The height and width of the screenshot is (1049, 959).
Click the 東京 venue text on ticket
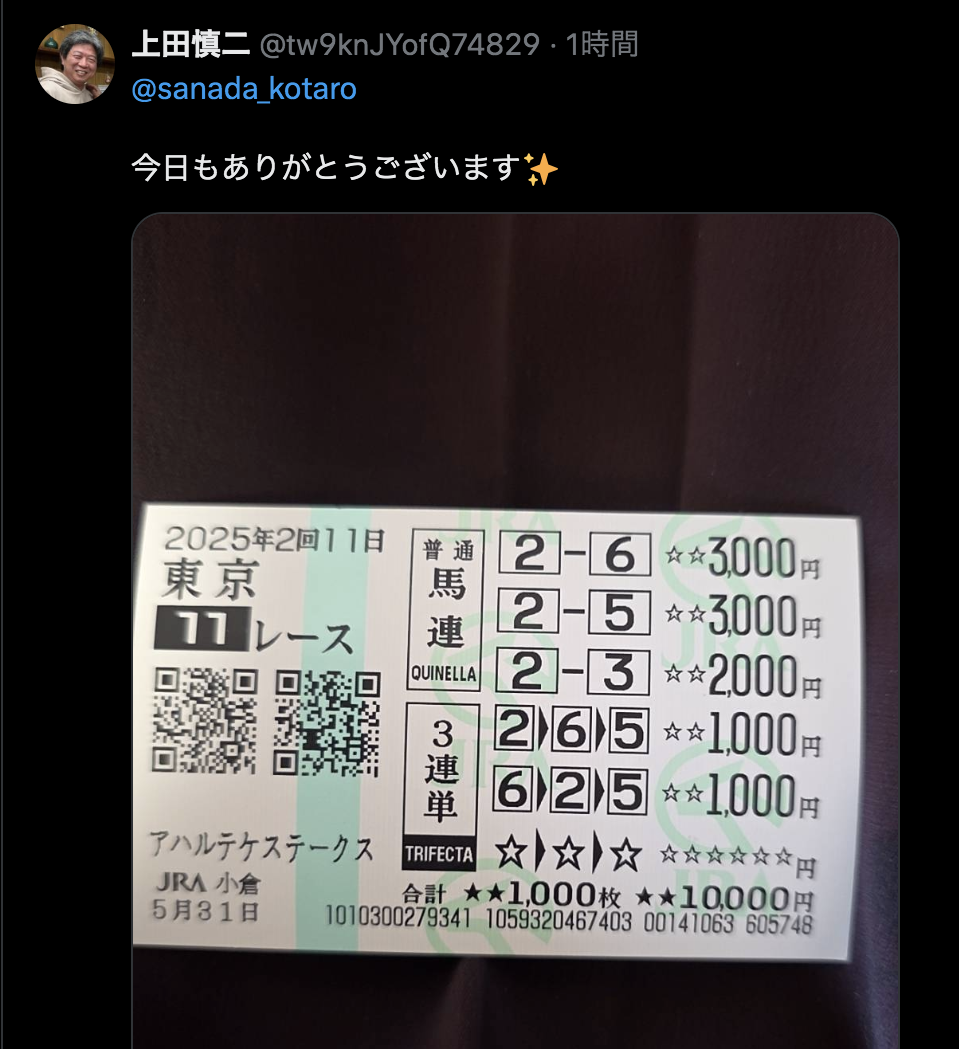[x=209, y=580]
